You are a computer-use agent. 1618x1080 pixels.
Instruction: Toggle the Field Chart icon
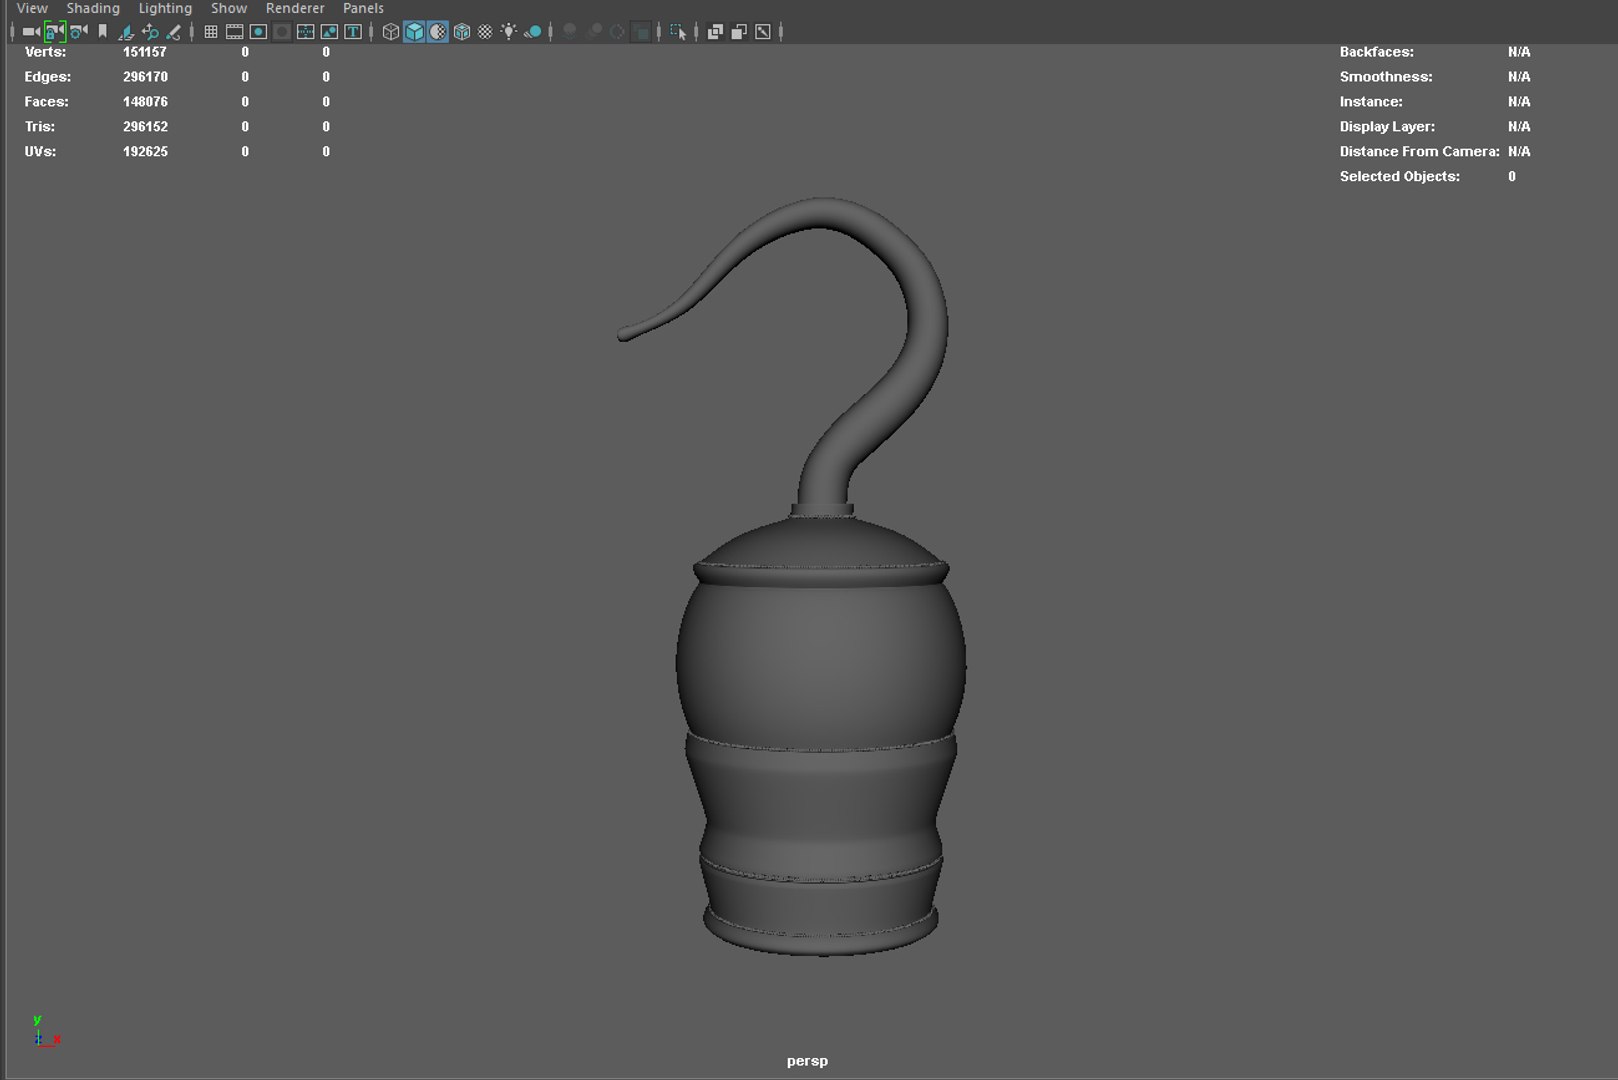click(306, 32)
